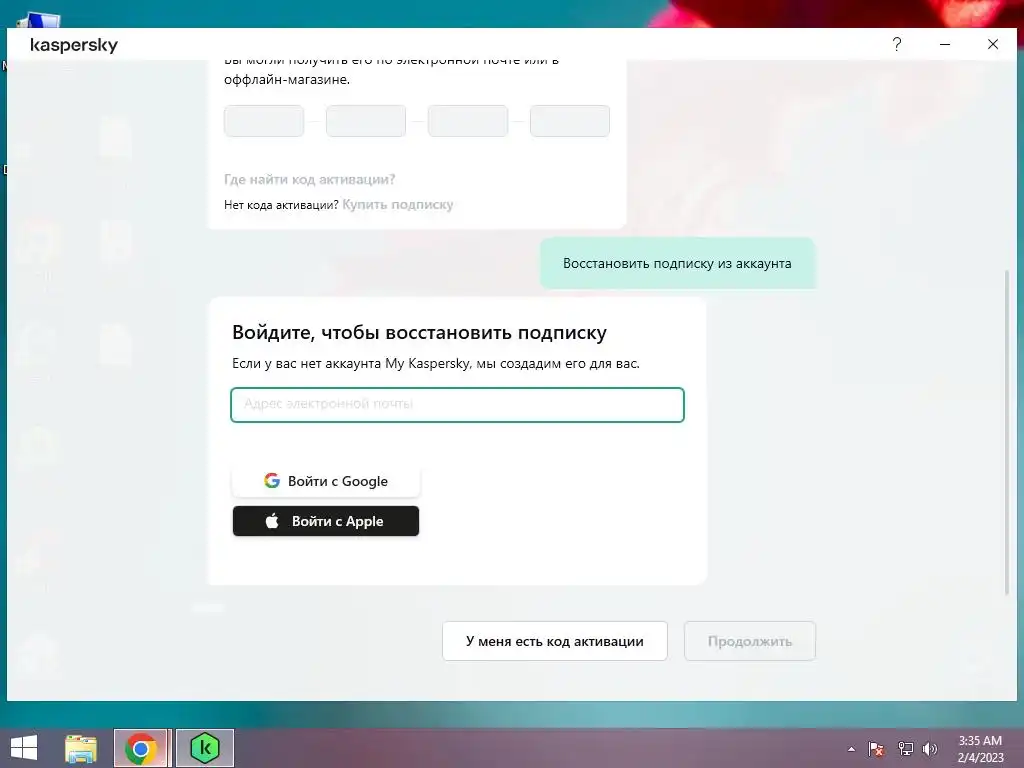Sign in with the Google button

326,481
